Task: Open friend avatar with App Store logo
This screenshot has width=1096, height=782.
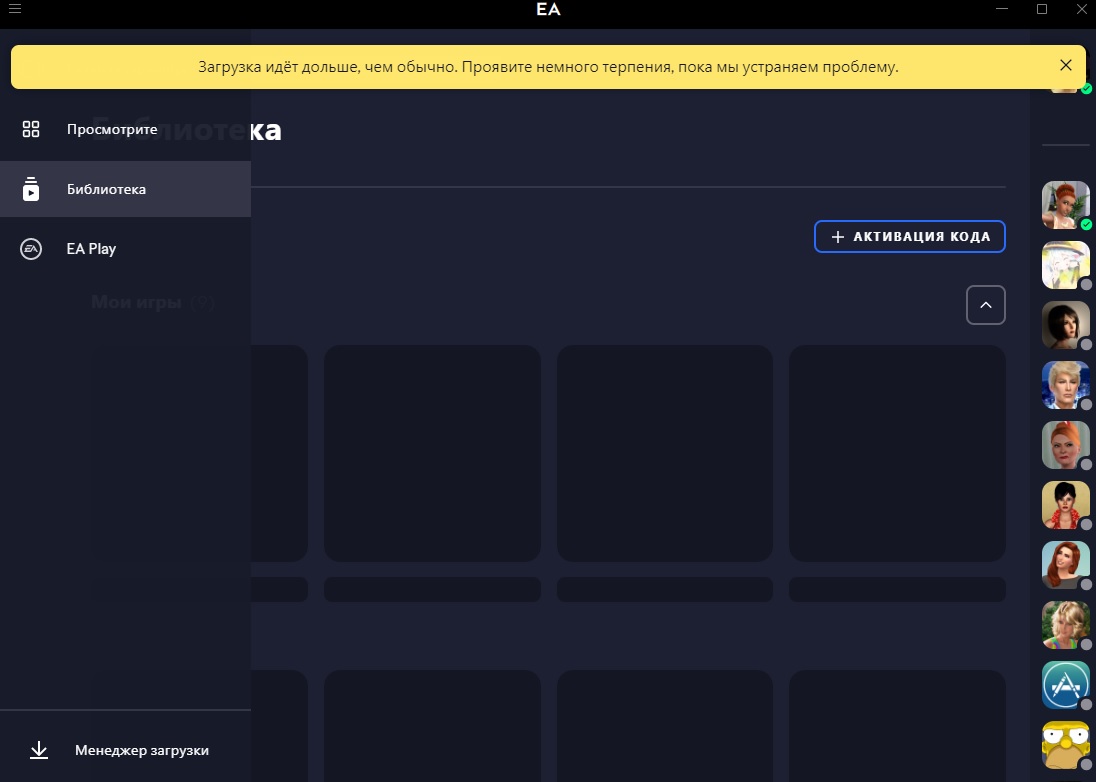Action: (1065, 685)
